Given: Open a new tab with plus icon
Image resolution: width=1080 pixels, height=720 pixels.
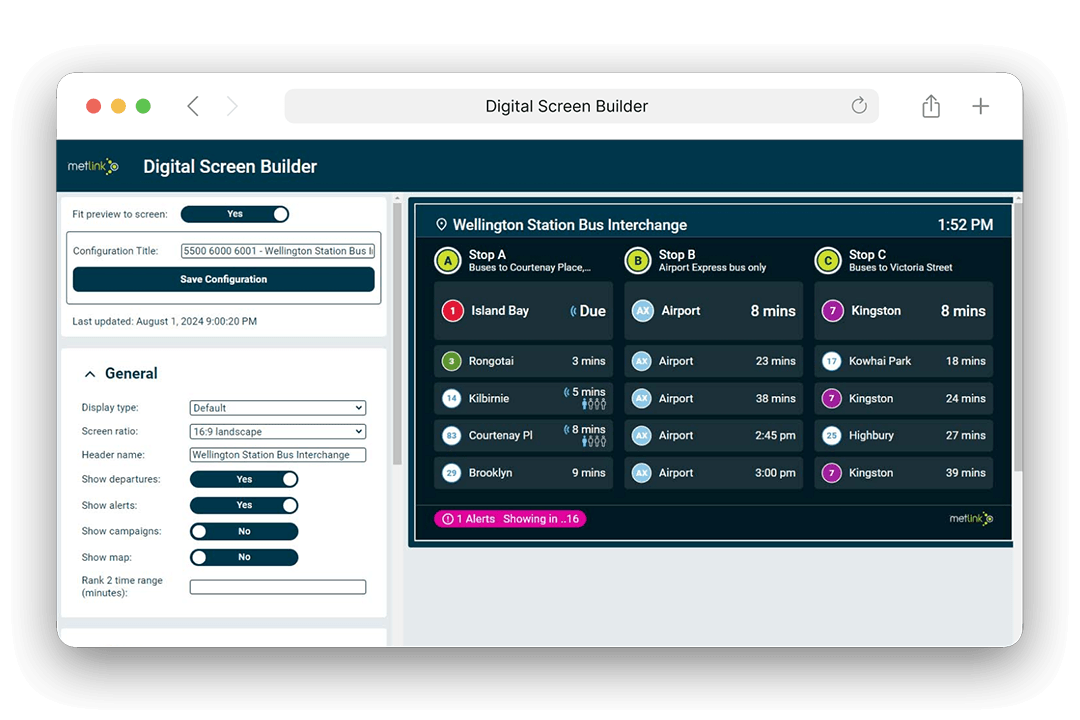Looking at the screenshot, I should tap(980, 106).
